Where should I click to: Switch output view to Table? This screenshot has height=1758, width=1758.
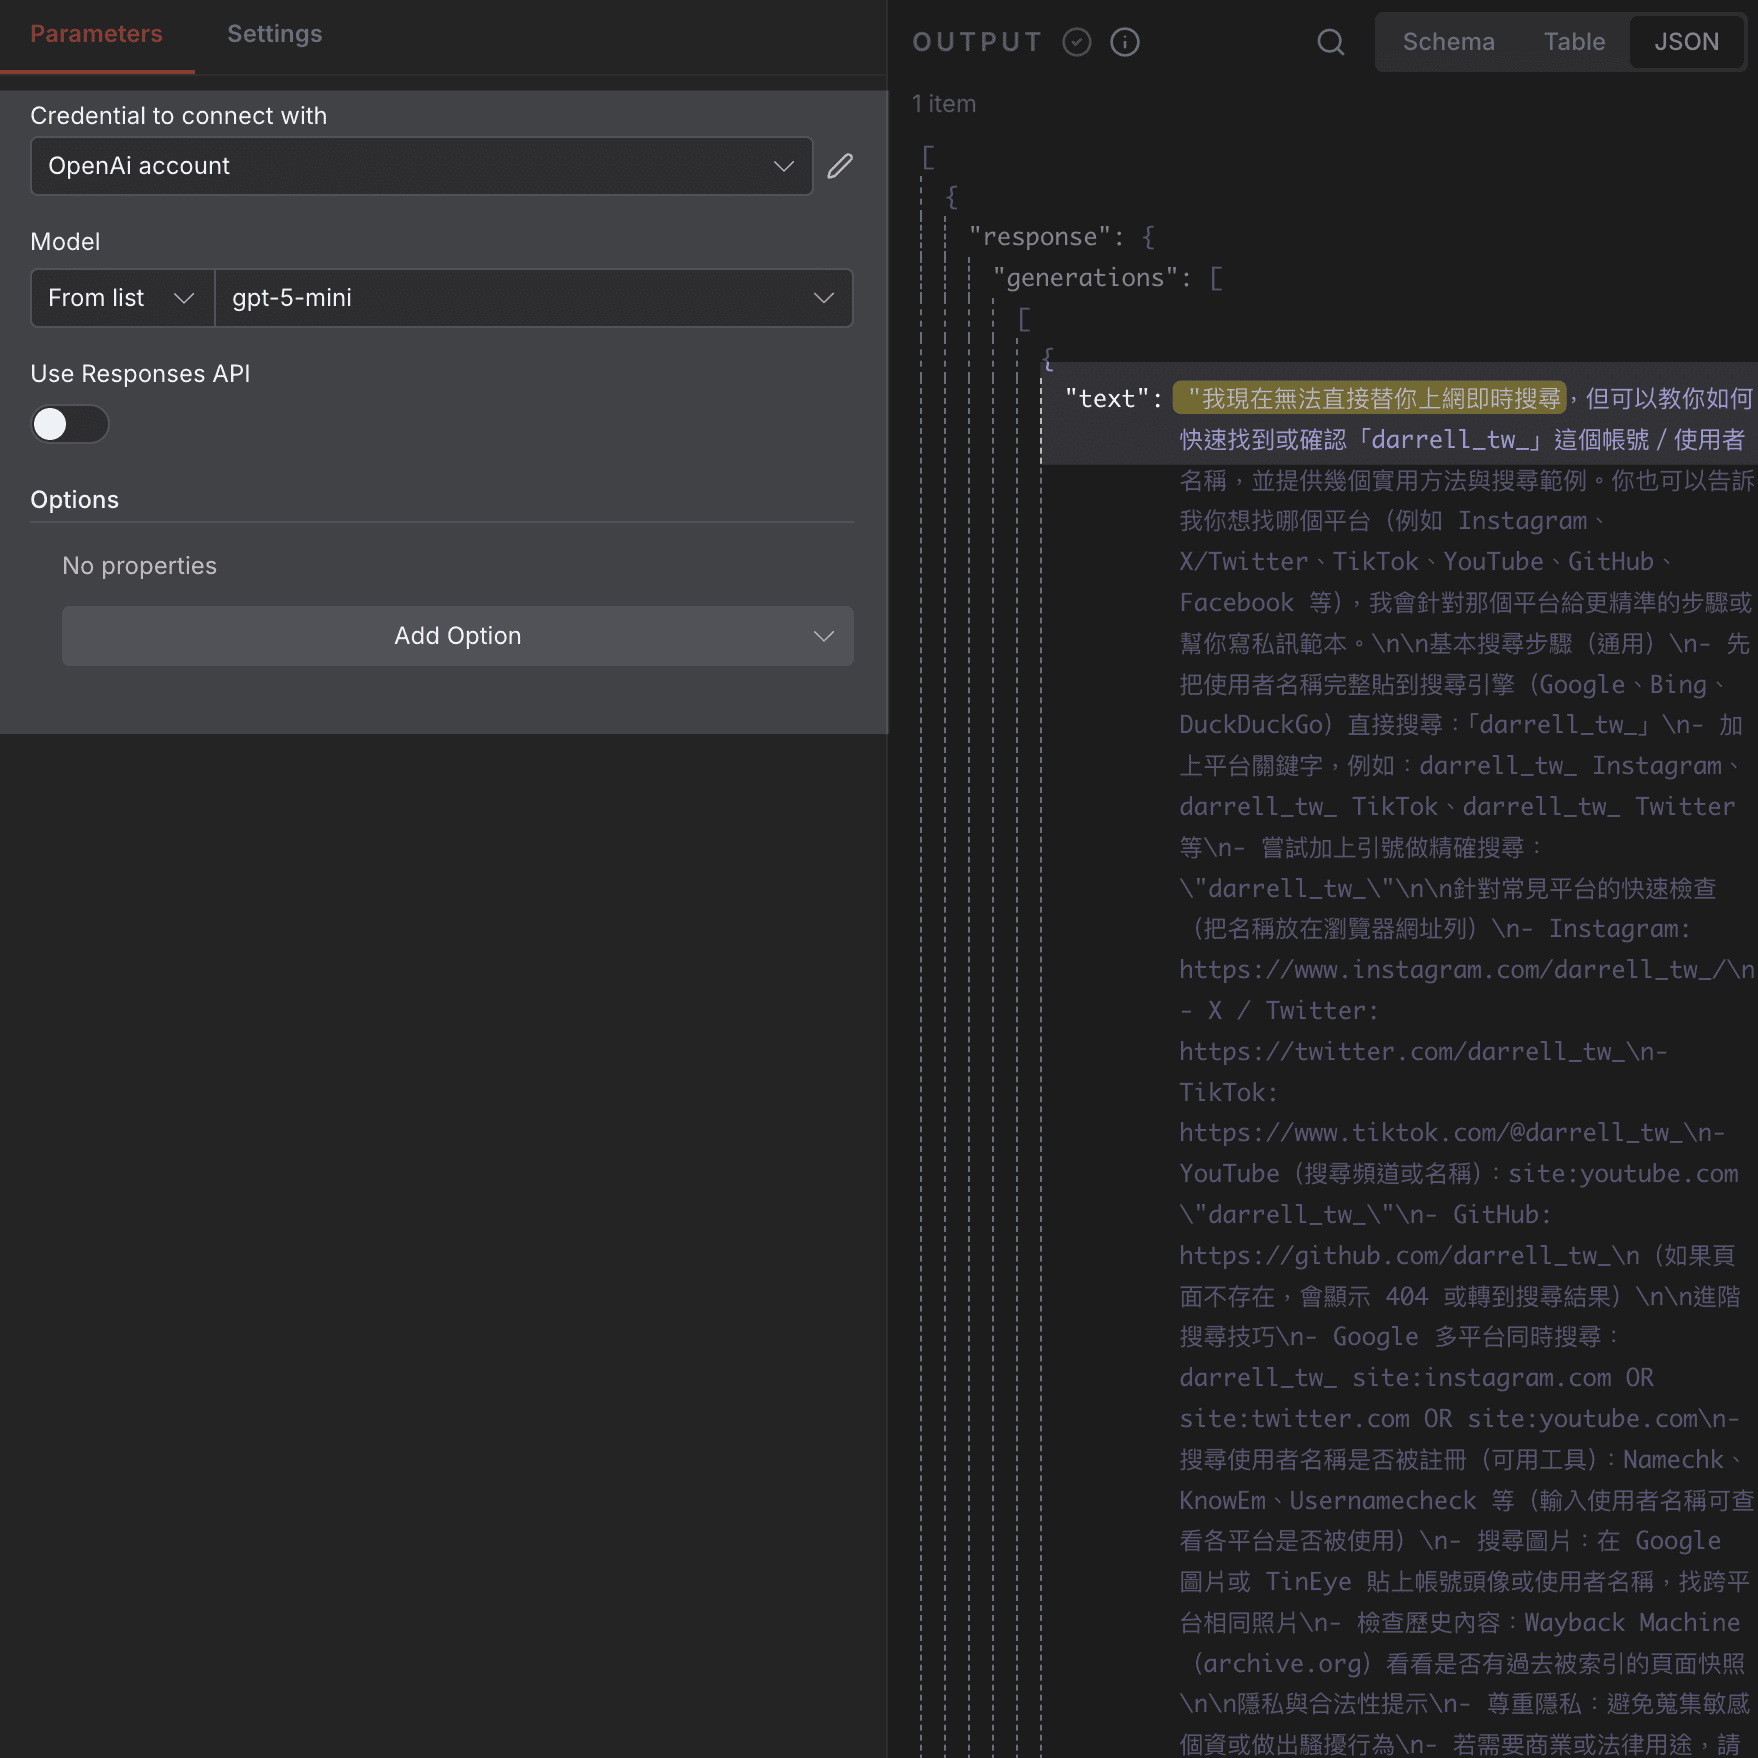(1574, 42)
